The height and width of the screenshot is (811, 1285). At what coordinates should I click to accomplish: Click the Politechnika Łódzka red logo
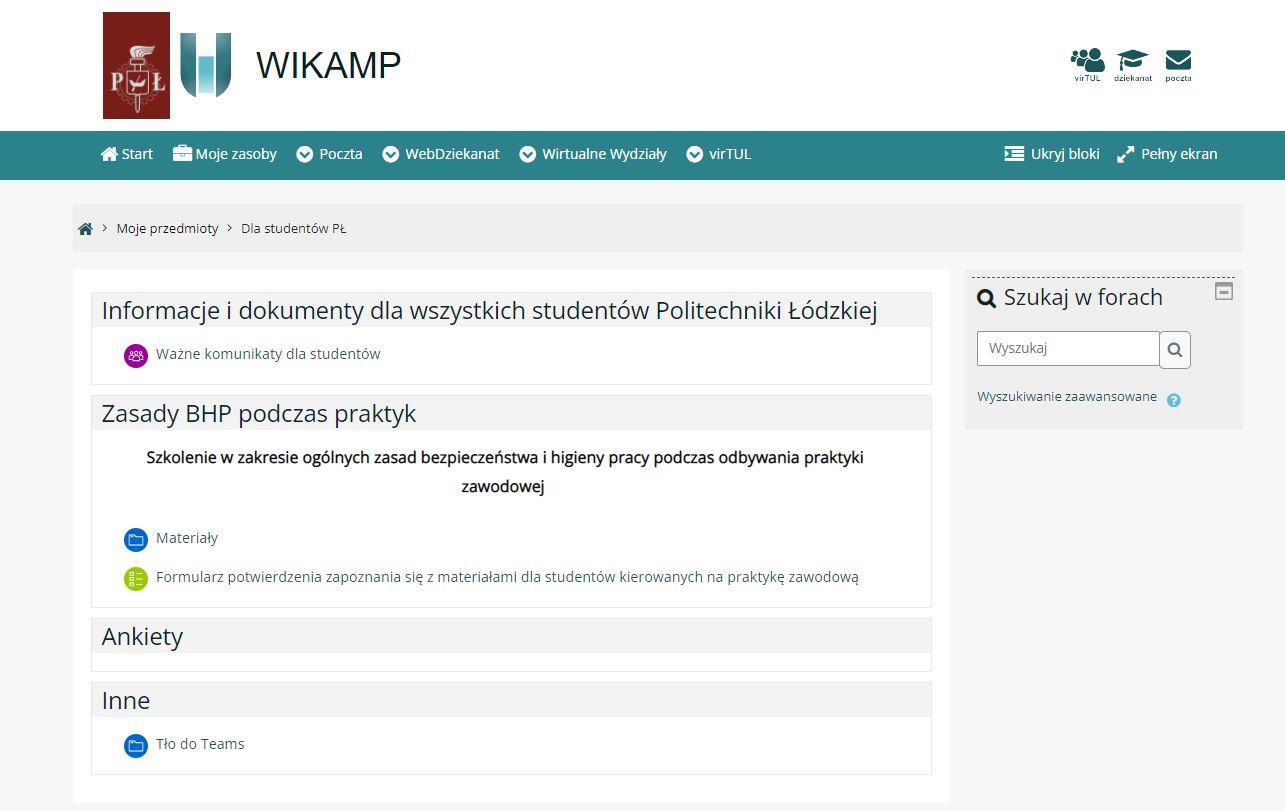(x=136, y=66)
